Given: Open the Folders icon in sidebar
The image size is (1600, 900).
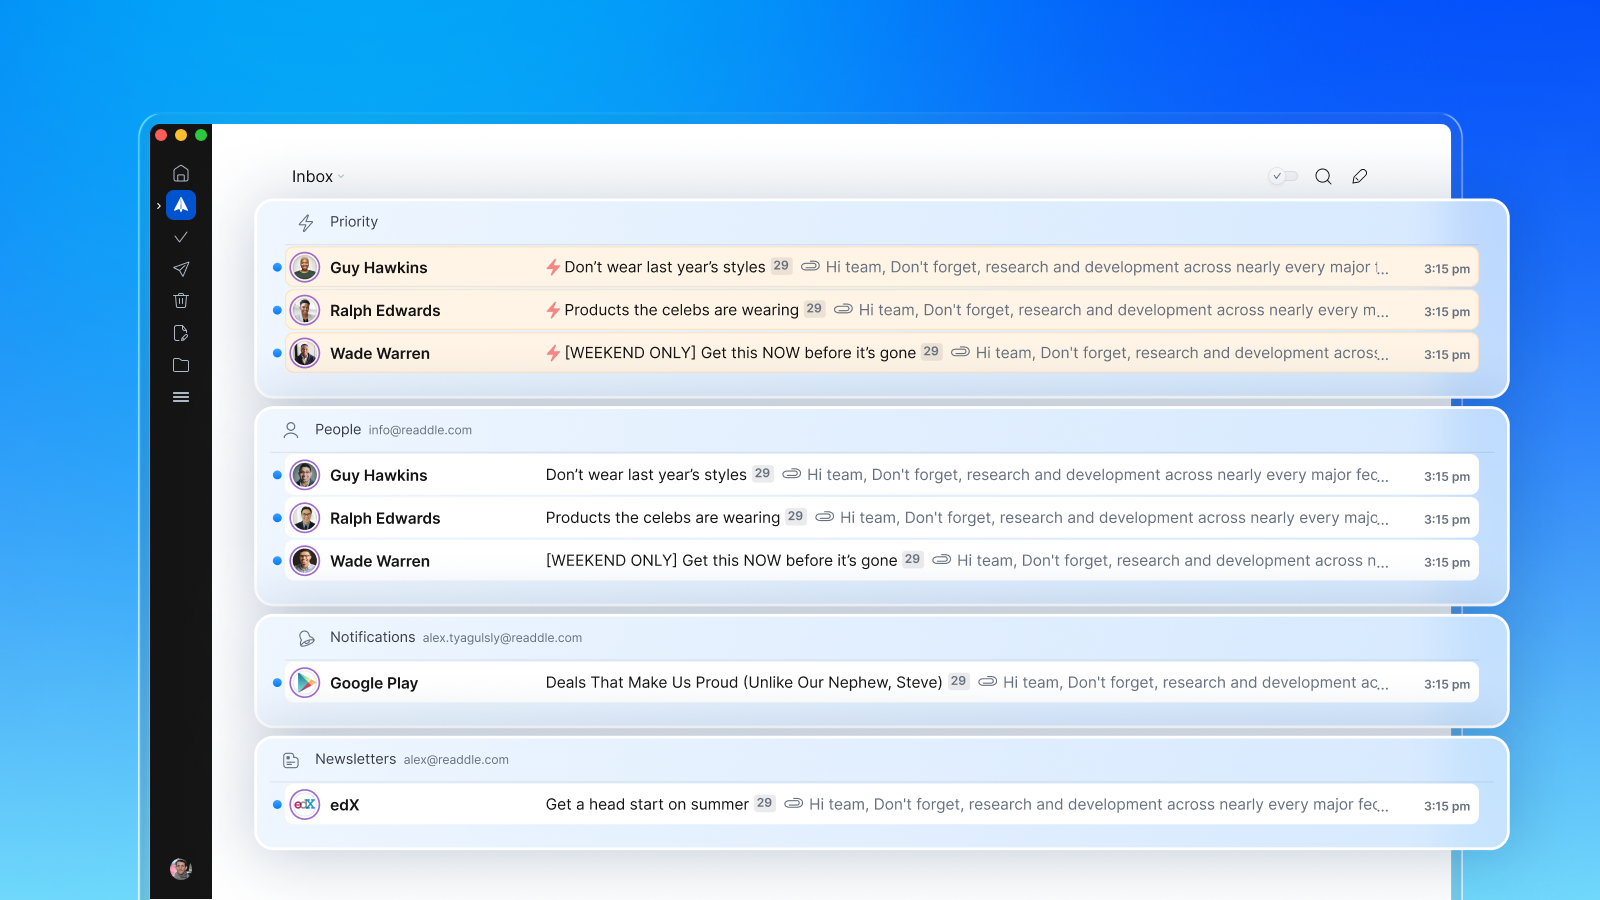Looking at the screenshot, I should click(181, 365).
